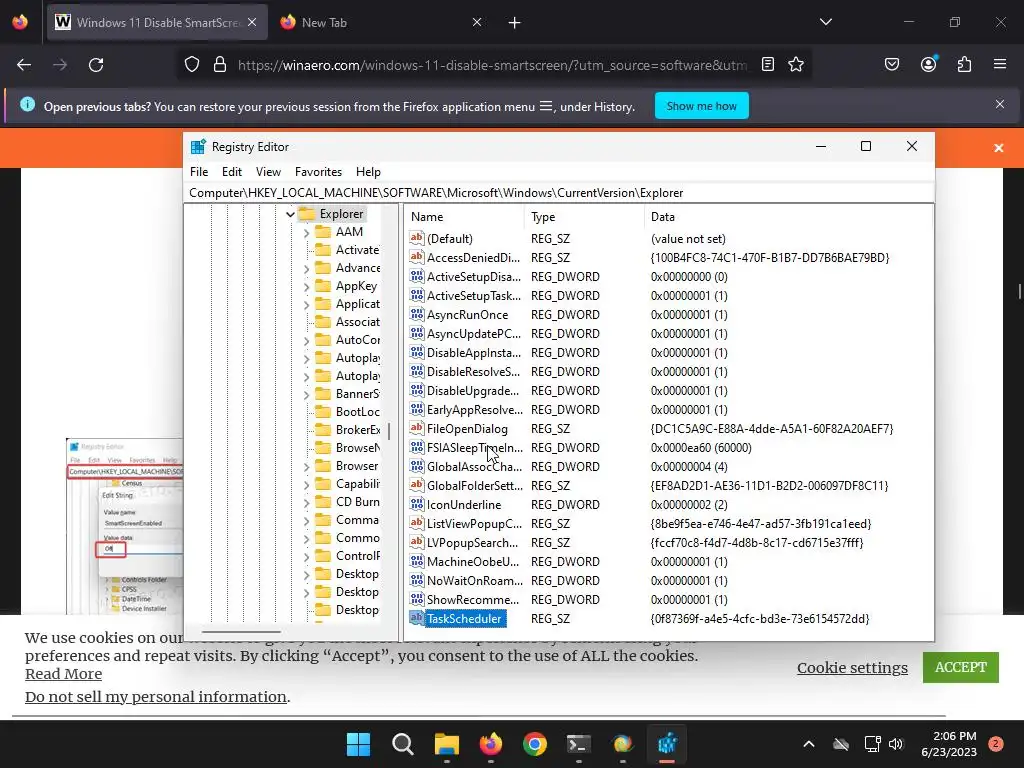Open the View menu in Registry Editor

[268, 172]
